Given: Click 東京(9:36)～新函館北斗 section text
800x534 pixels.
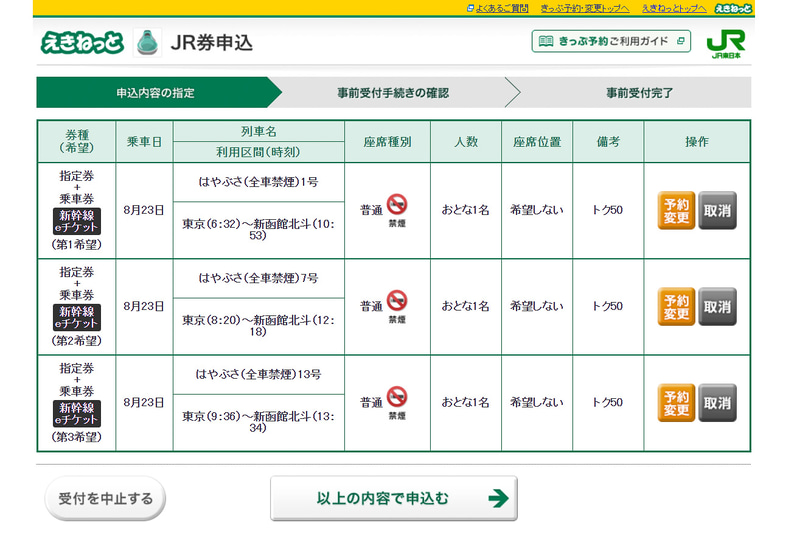Looking at the screenshot, I should 259,422.
